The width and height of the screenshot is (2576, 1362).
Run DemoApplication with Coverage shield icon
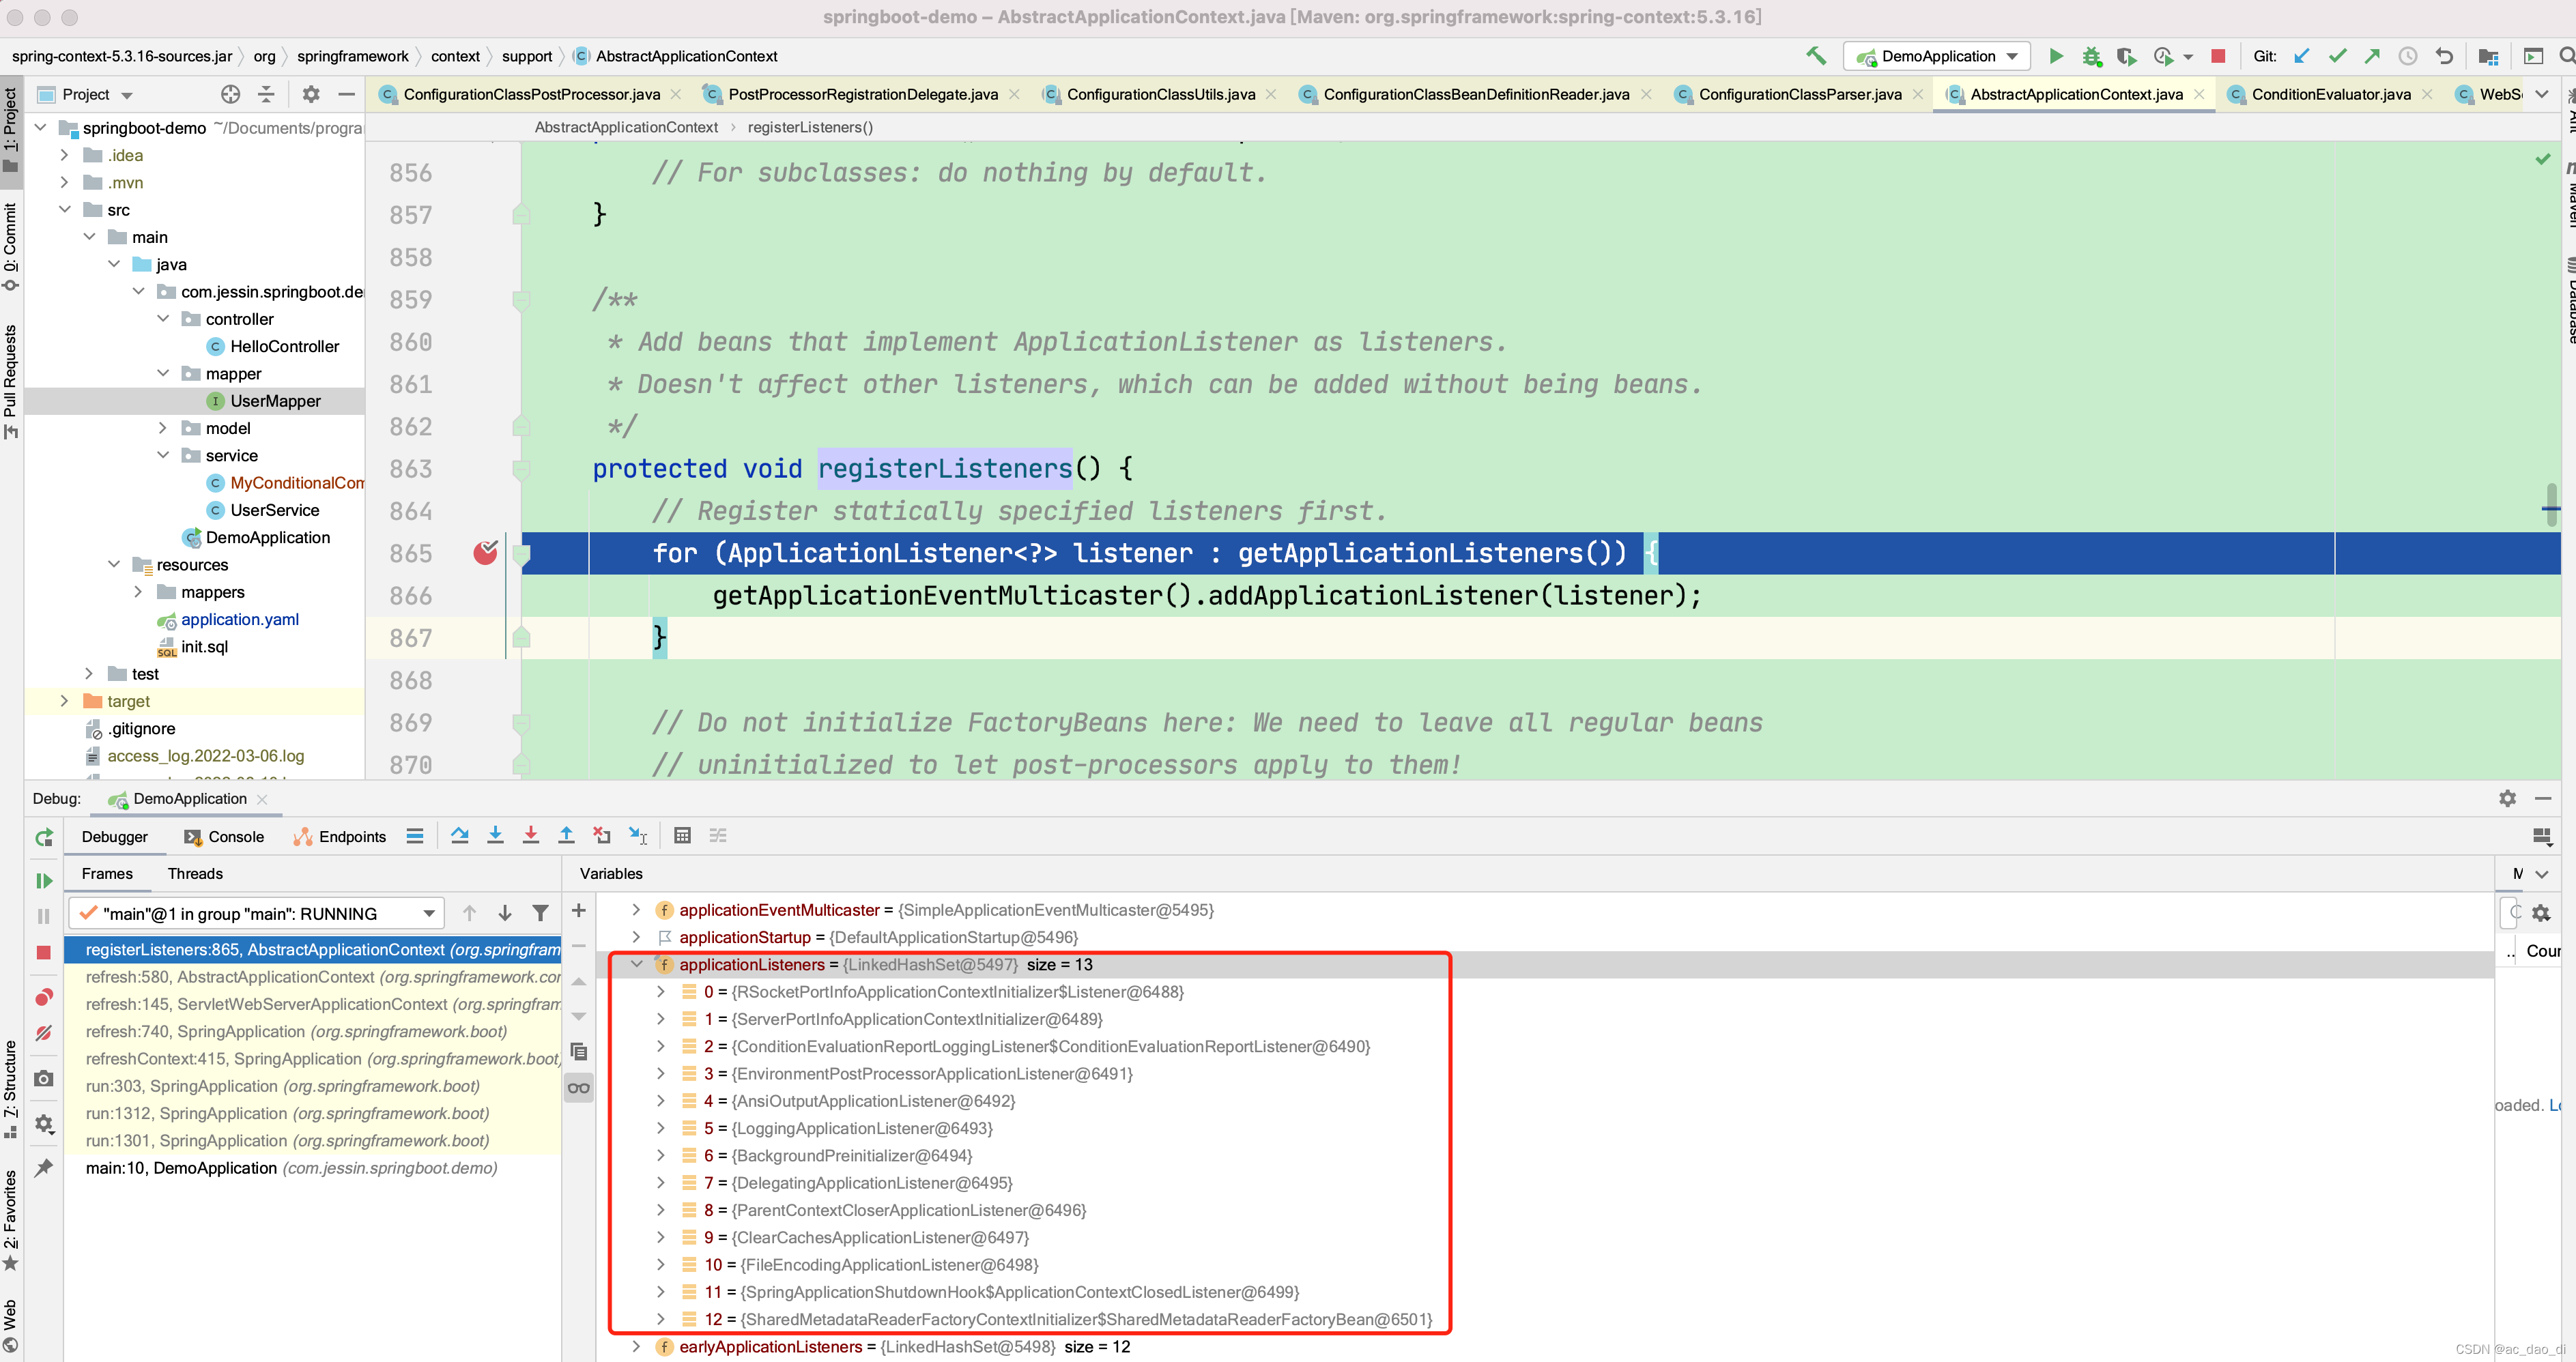click(x=2126, y=56)
